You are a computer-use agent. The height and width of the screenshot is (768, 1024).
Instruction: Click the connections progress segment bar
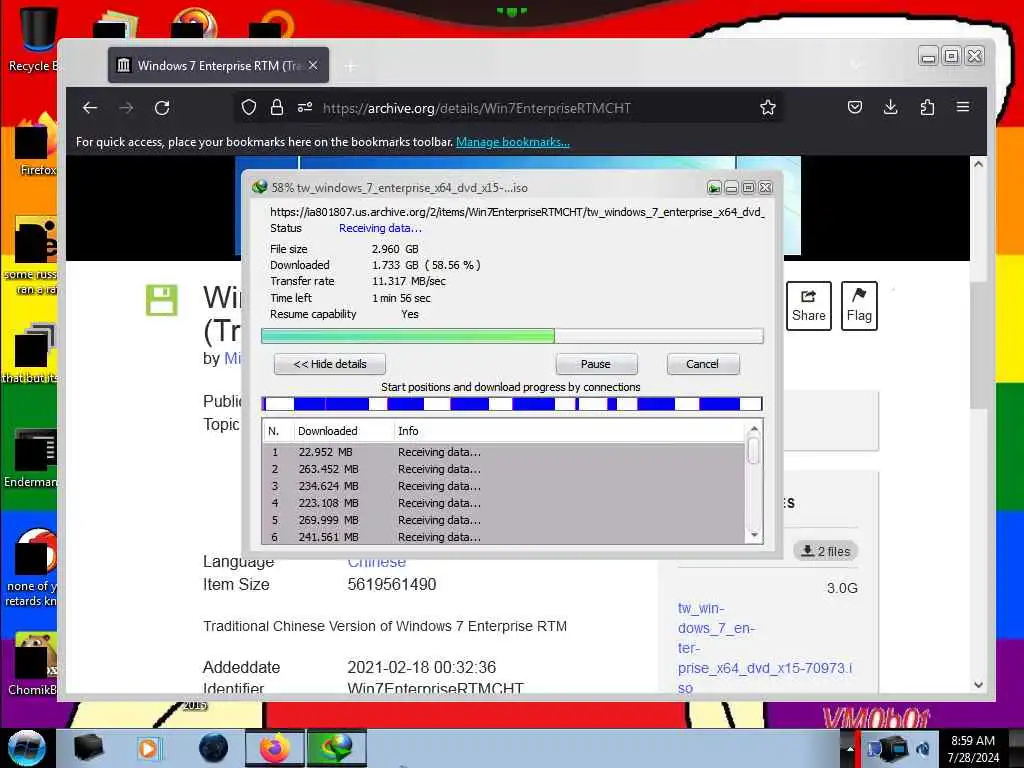(512, 404)
